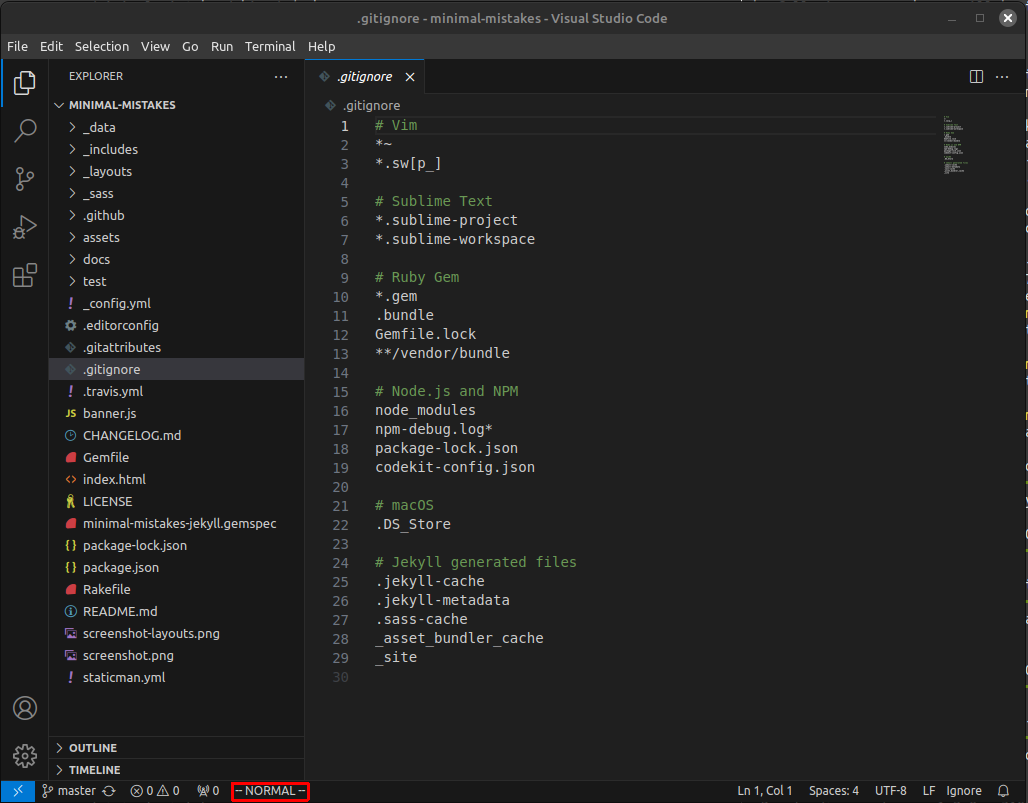The image size is (1028, 803).
Task: Split the editor using the toolbar icon
Action: tap(975, 76)
